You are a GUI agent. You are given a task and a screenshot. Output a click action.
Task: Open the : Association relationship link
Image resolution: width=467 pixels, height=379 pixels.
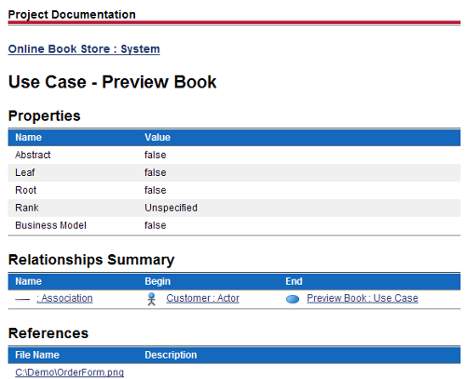[65, 298]
